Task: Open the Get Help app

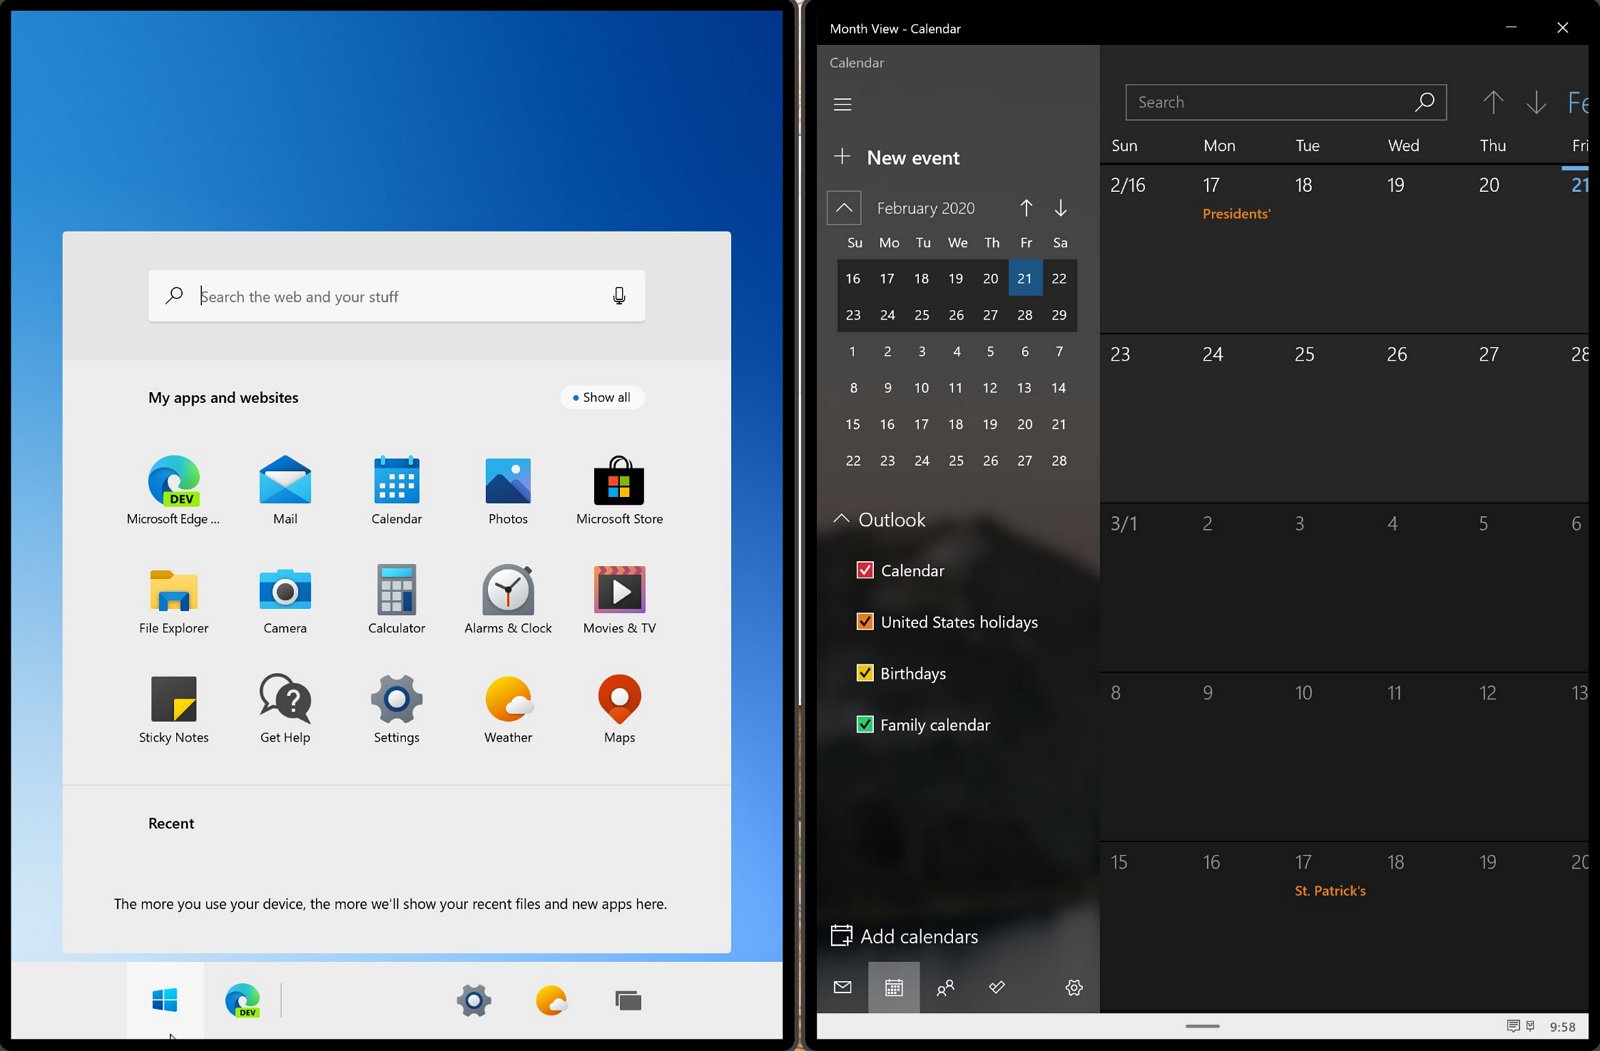Action: coord(285,699)
